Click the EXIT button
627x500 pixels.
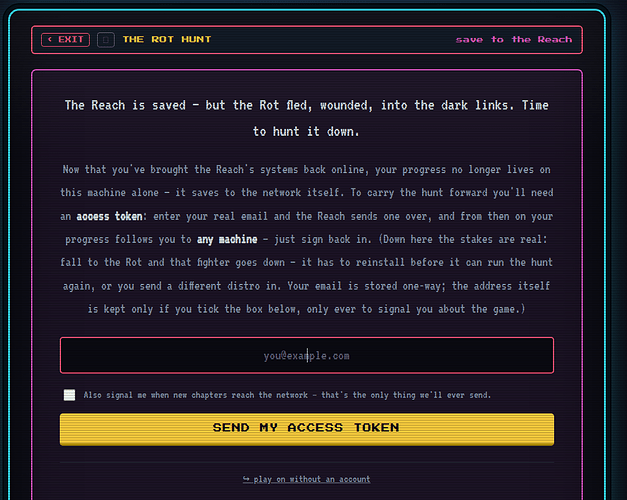[65, 40]
